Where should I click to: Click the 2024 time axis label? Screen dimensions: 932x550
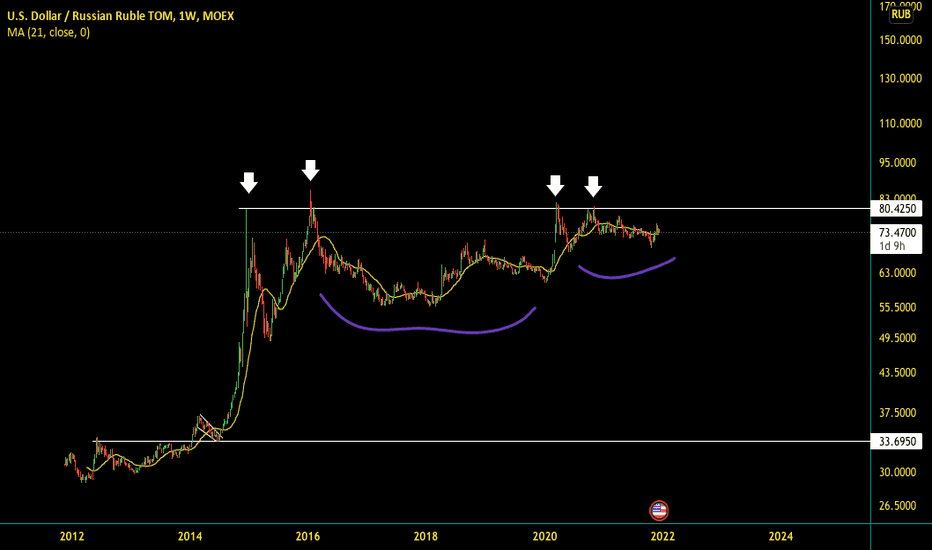(780, 536)
